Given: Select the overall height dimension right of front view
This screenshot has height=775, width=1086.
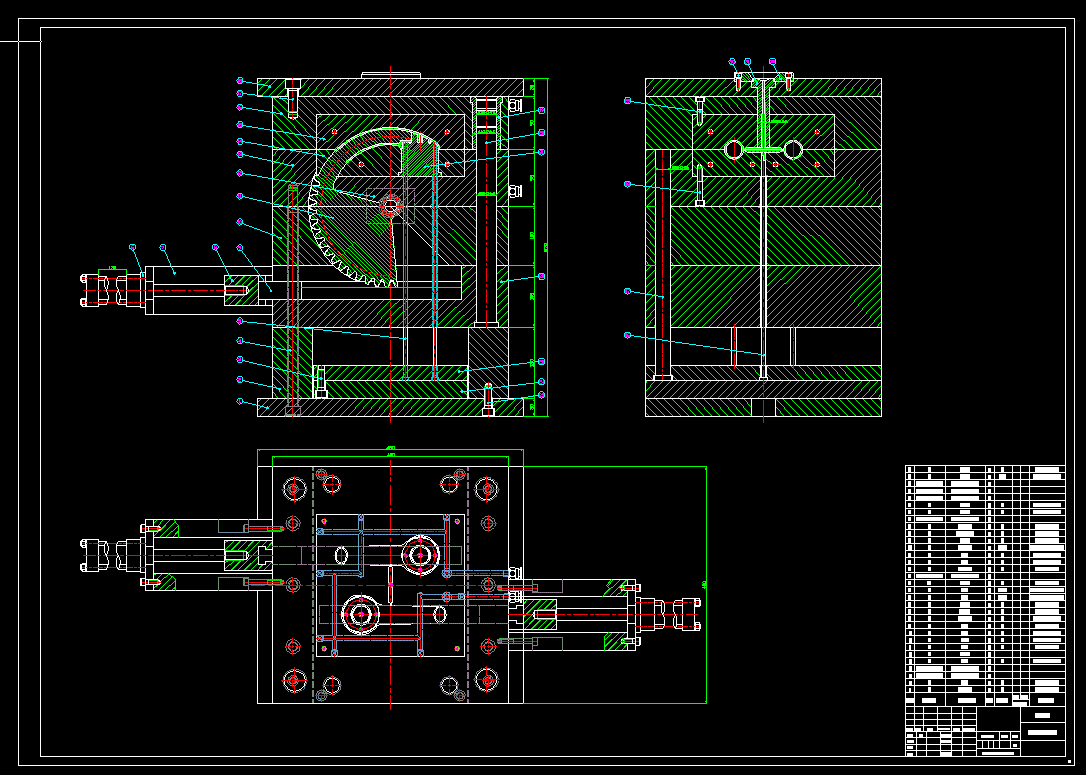Looking at the screenshot, I should (x=547, y=247).
